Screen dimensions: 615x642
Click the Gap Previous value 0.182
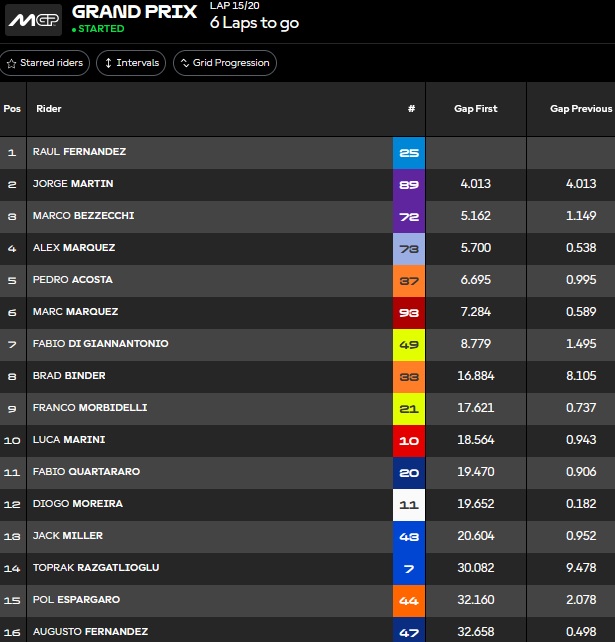(581, 503)
